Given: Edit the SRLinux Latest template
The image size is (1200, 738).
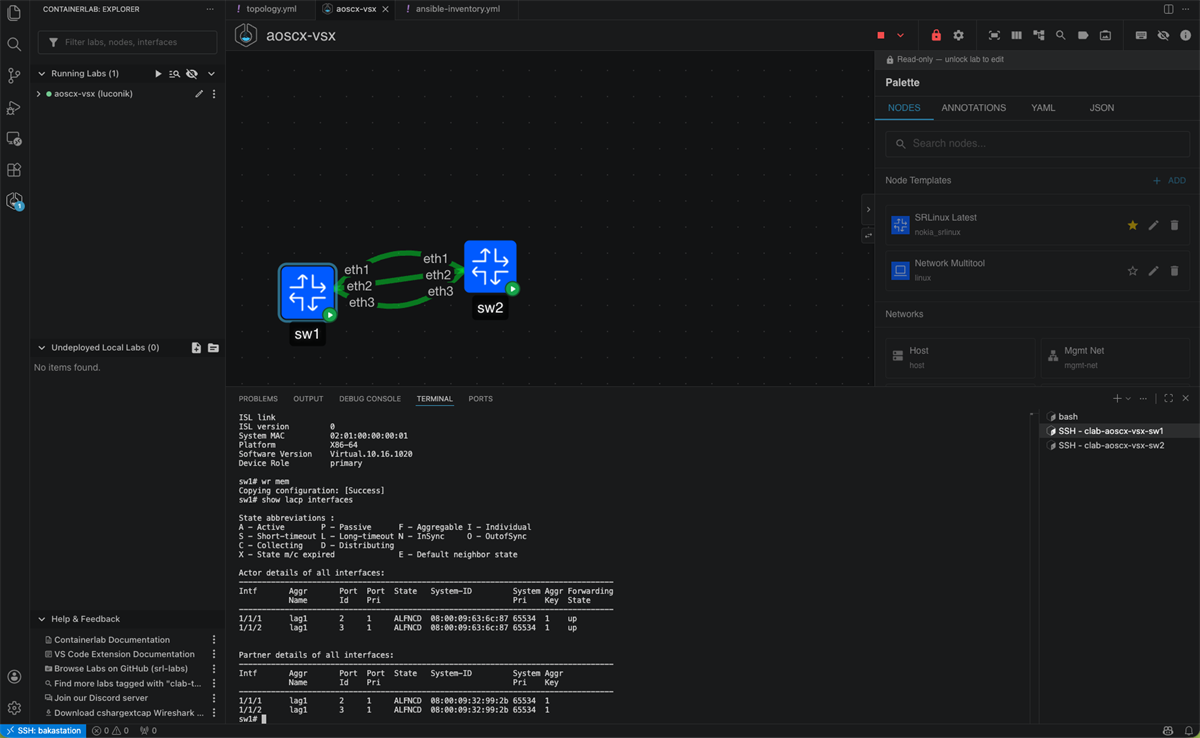Looking at the screenshot, I should [1154, 226].
